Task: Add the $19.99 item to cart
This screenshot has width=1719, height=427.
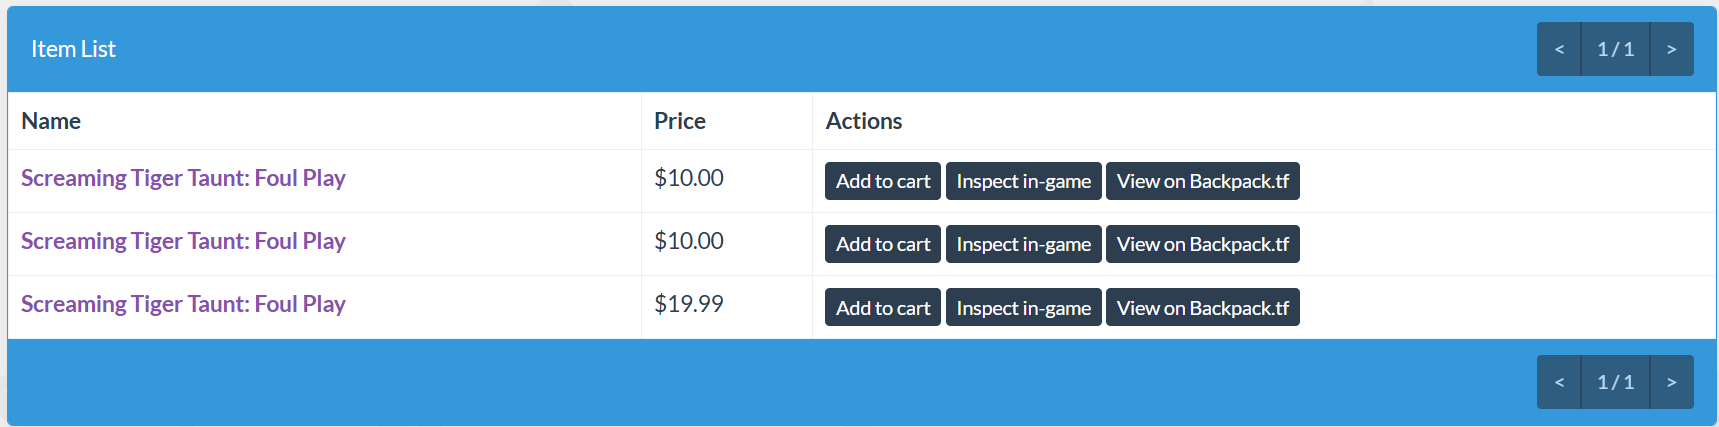Action: (x=883, y=307)
